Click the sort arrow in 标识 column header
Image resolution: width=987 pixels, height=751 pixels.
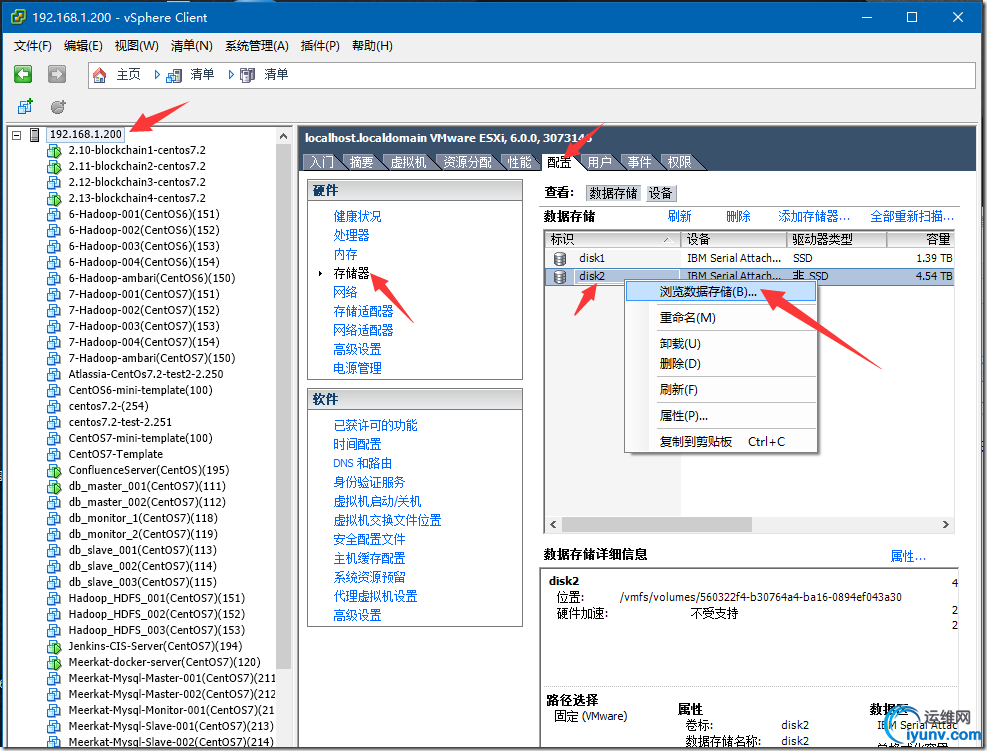pos(667,240)
